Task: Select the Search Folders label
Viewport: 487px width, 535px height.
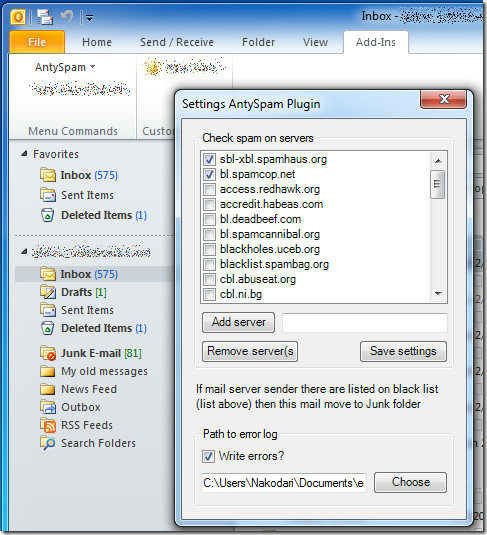Action: 98,443
